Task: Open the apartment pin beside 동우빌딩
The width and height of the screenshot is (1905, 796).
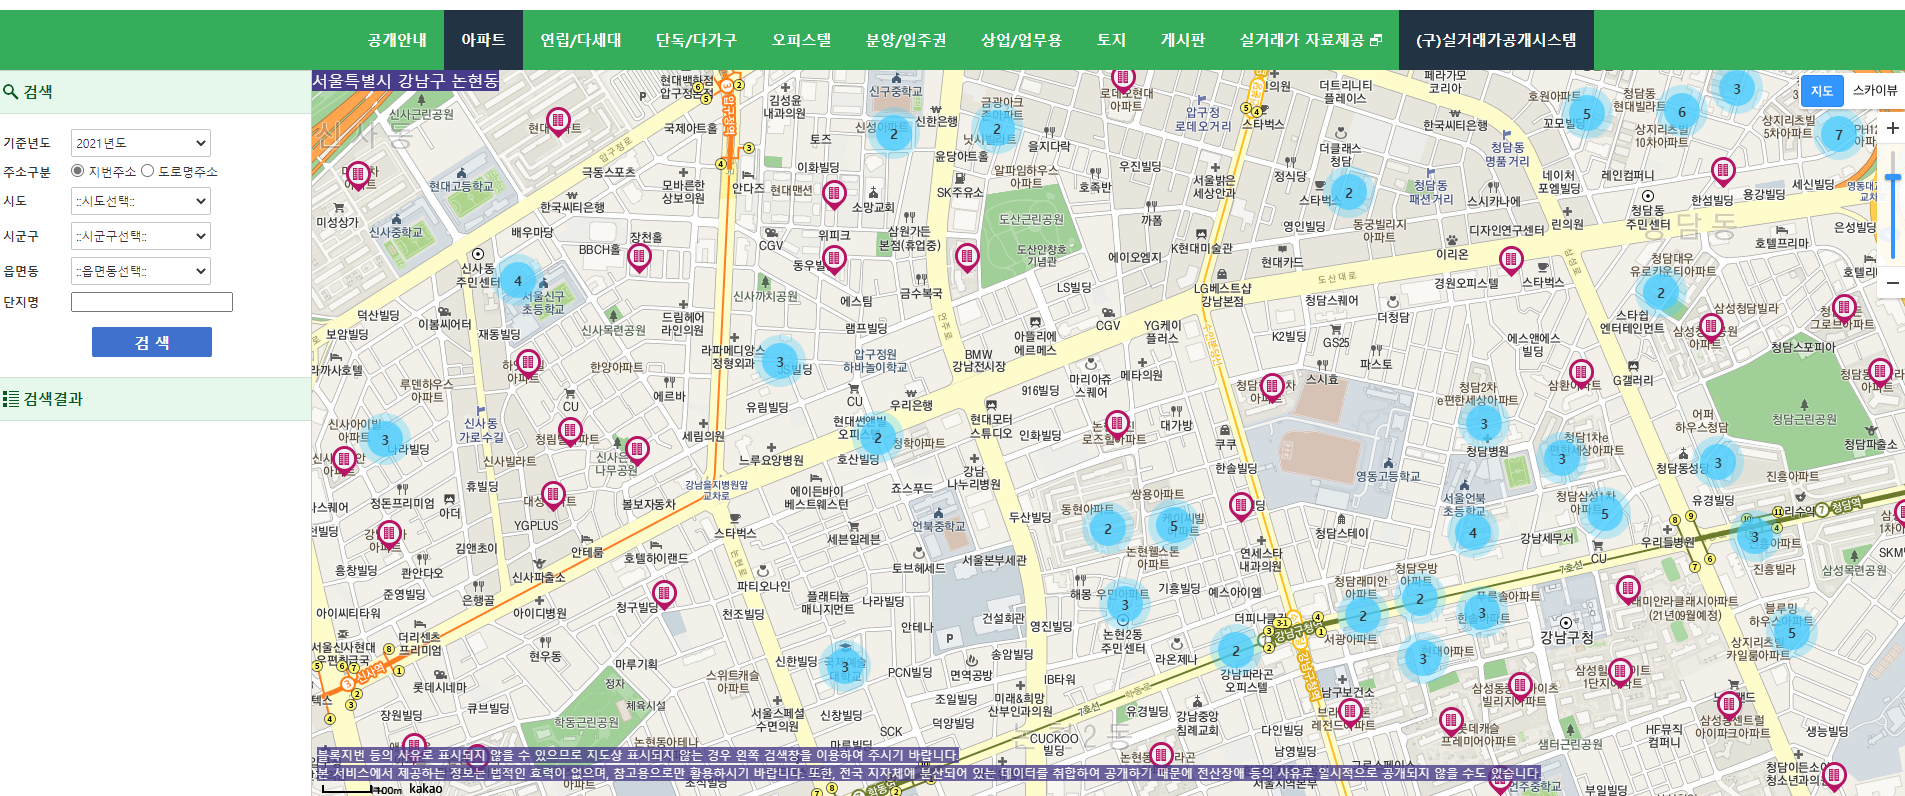Action: point(834,260)
